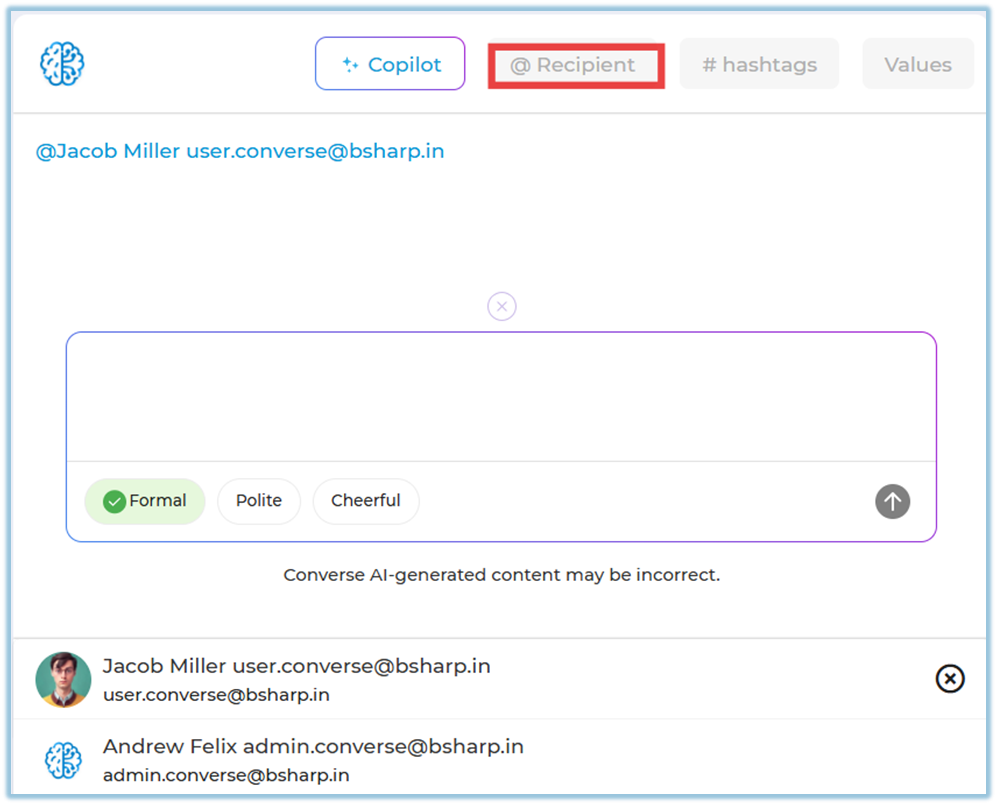Click the brain icon beside Andrew Felix
Image resolution: width=997 pixels, height=805 pixels.
click(63, 760)
